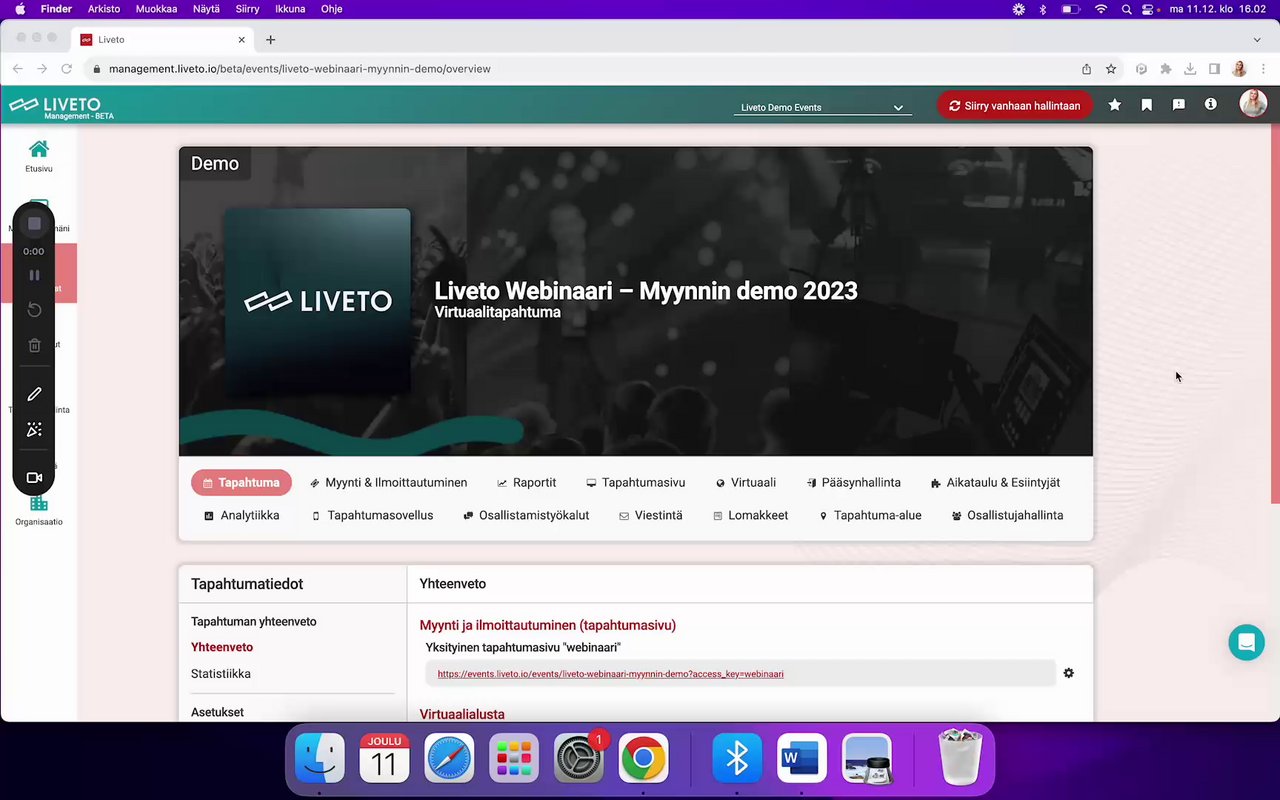
Task: Open Chrome downloads icon
Action: pos(1190,69)
